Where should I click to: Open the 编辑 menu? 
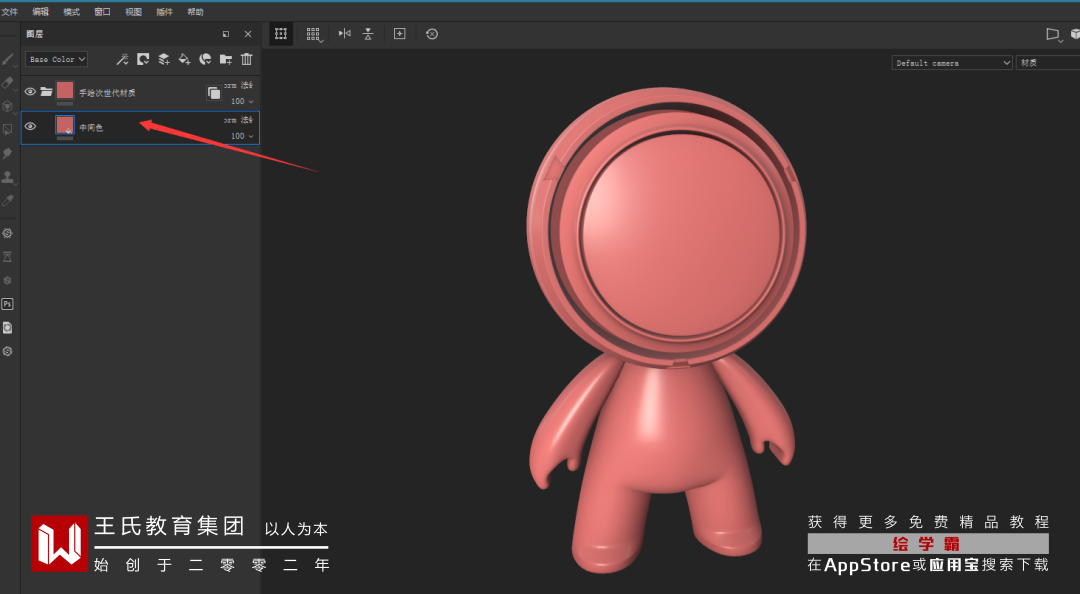point(41,12)
